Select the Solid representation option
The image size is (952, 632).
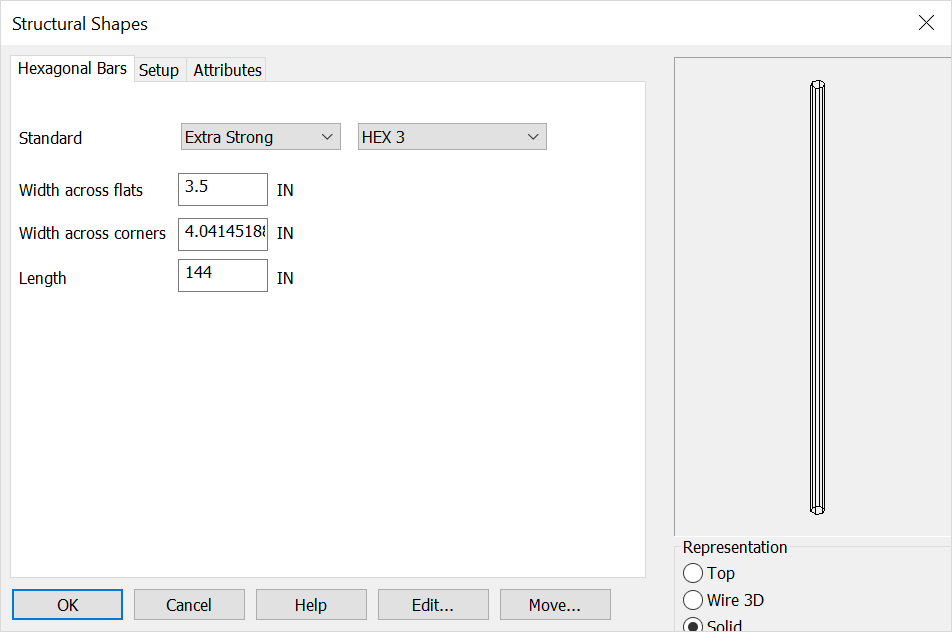[x=693, y=625]
